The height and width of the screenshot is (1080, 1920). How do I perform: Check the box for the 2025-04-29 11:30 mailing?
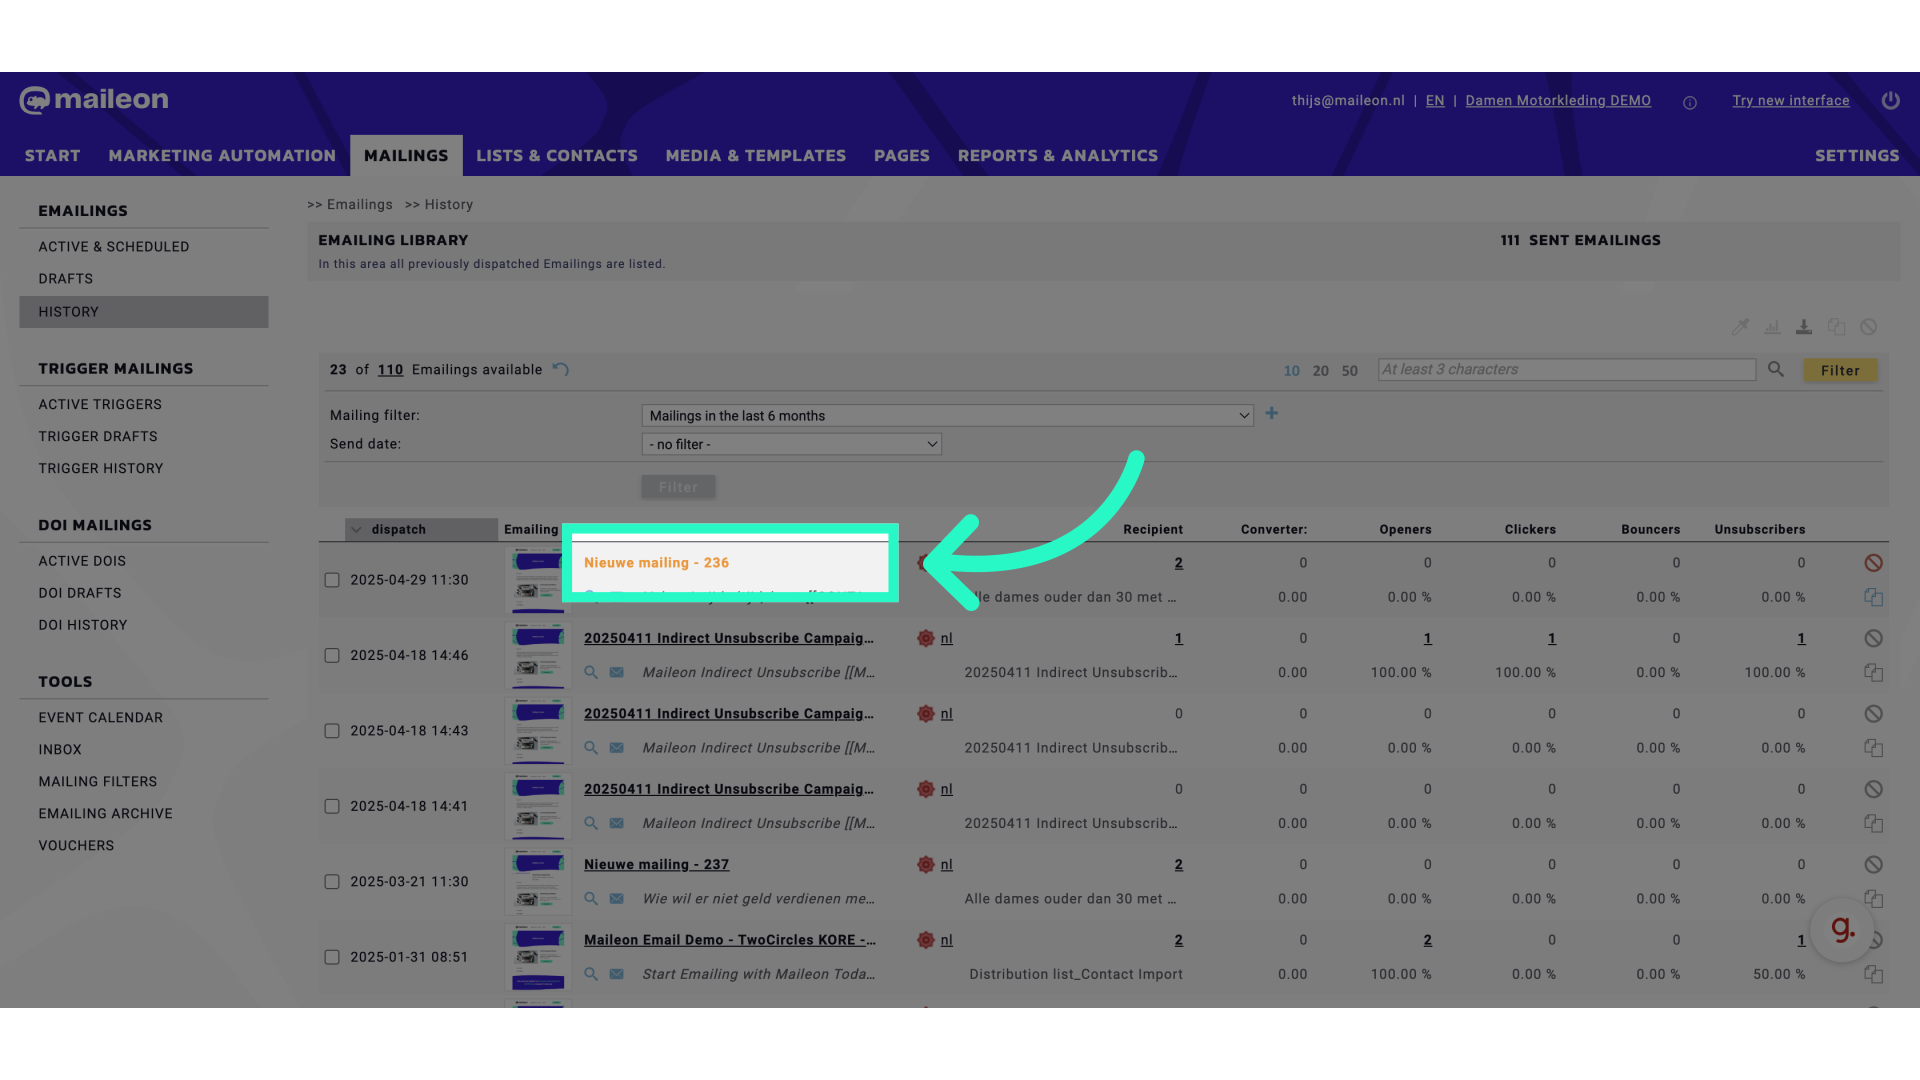click(x=332, y=580)
